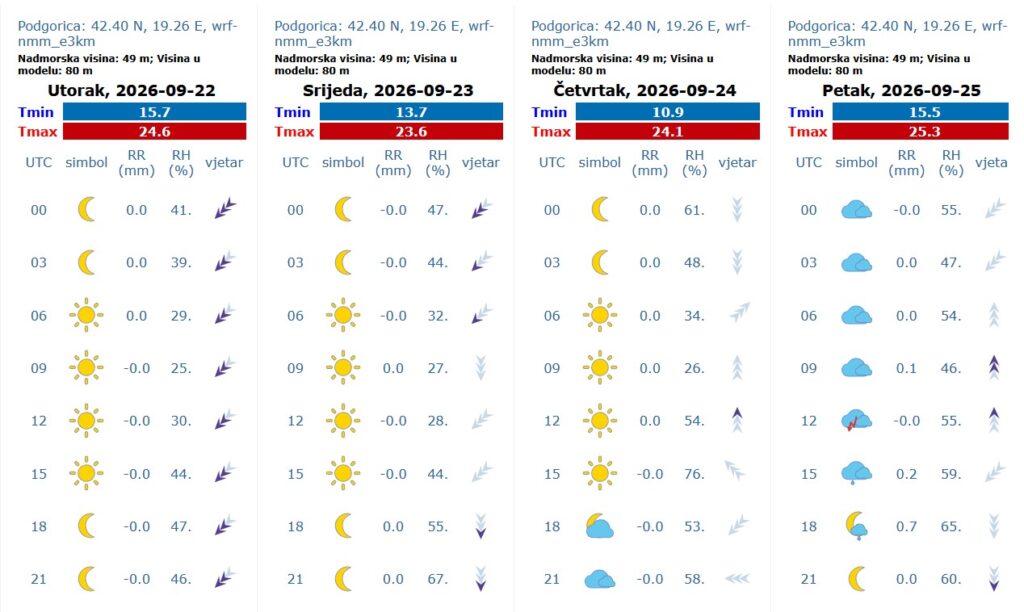Image resolution: width=1024 pixels, height=612 pixels.
Task: Click the rain cloud icon at Petak 15 UTC
Action: point(856,474)
